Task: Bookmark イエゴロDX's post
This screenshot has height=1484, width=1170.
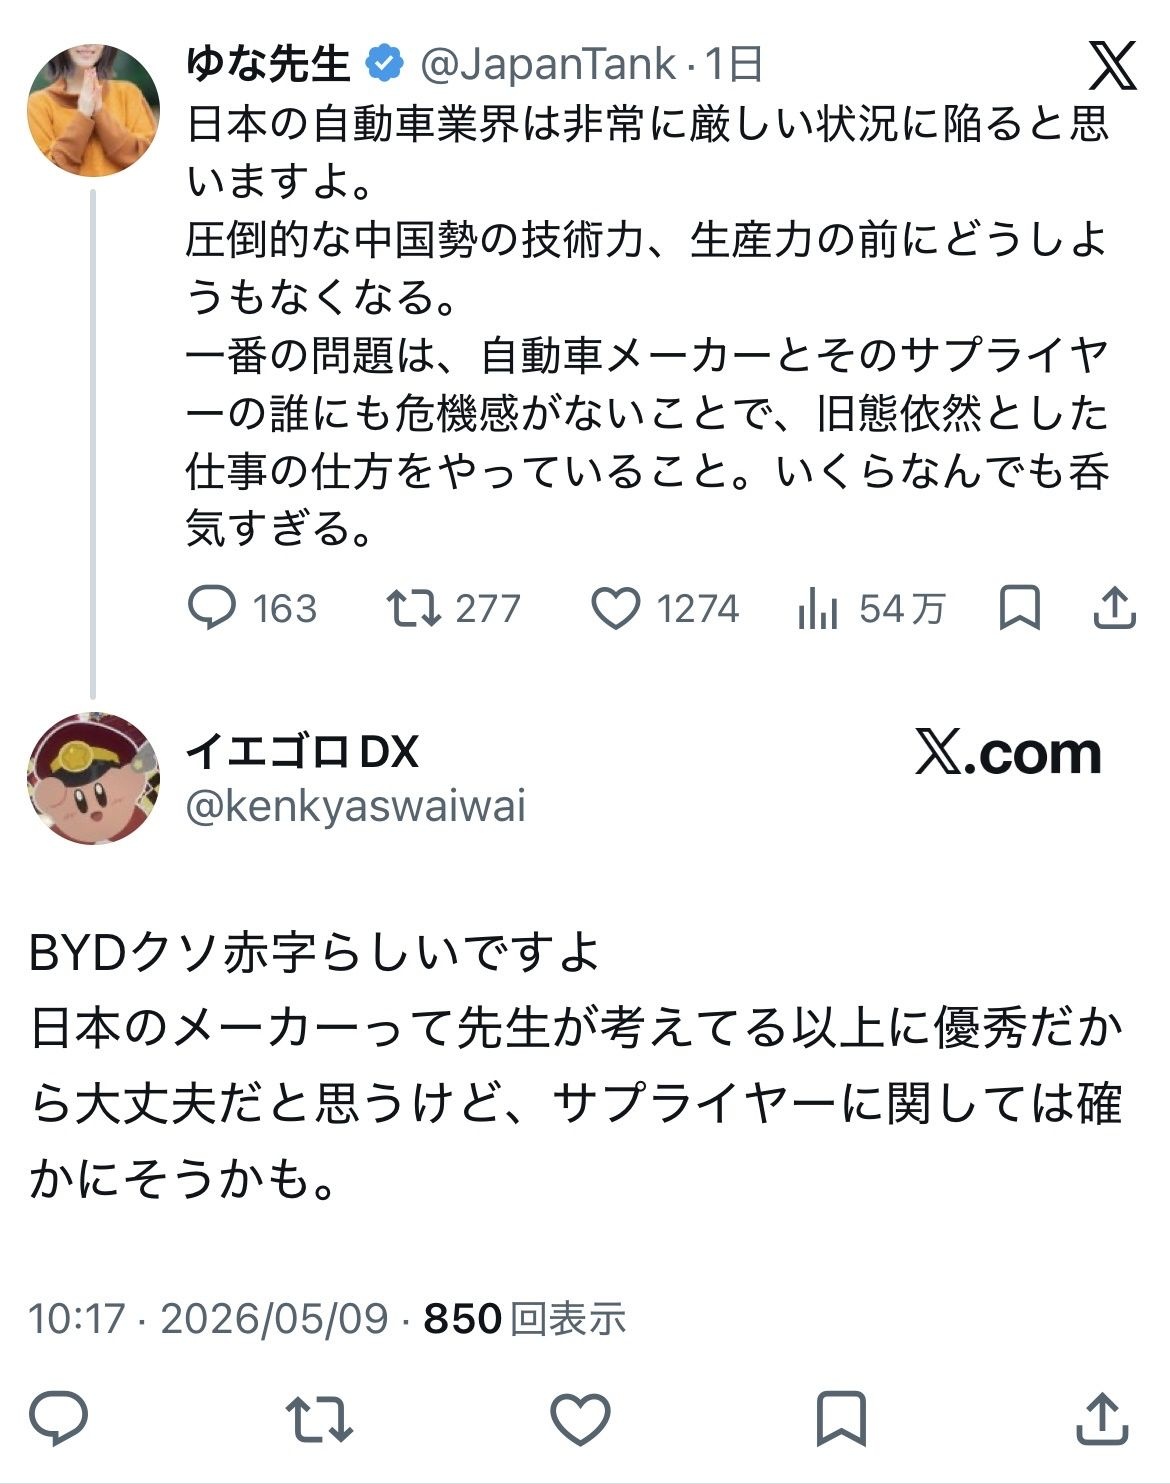Action: (x=841, y=1417)
